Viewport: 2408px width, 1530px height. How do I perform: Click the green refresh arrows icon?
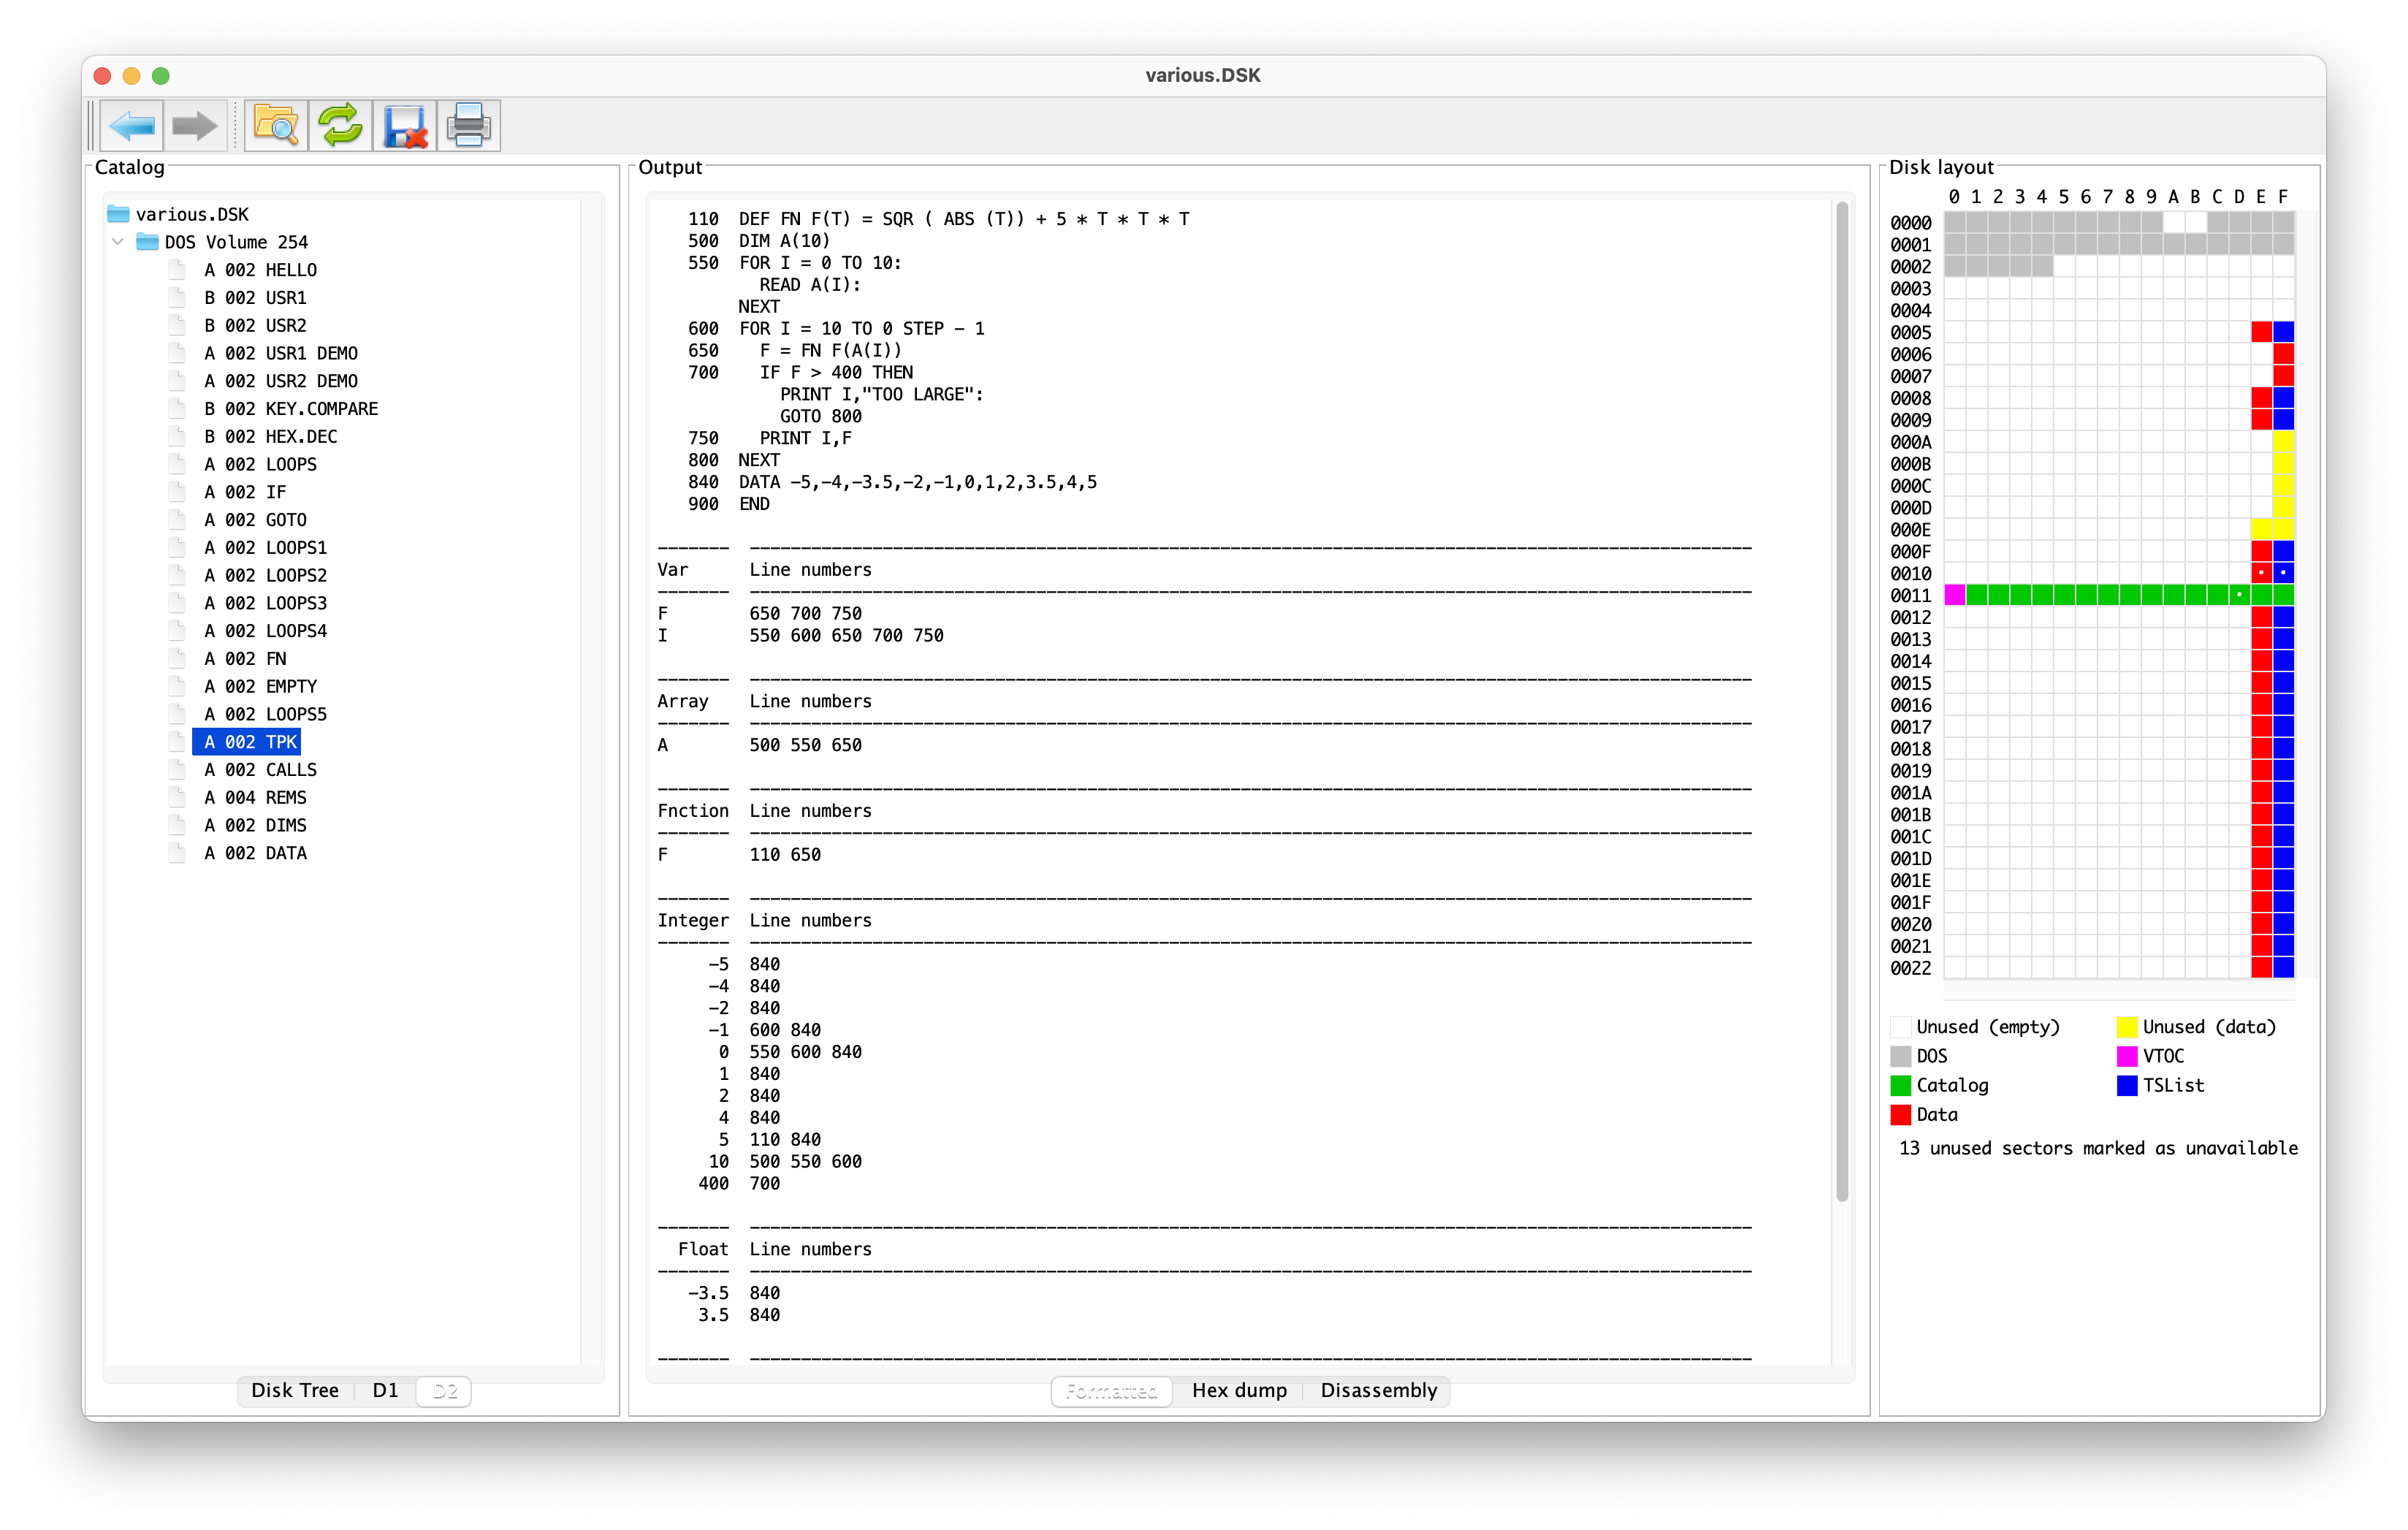click(340, 126)
